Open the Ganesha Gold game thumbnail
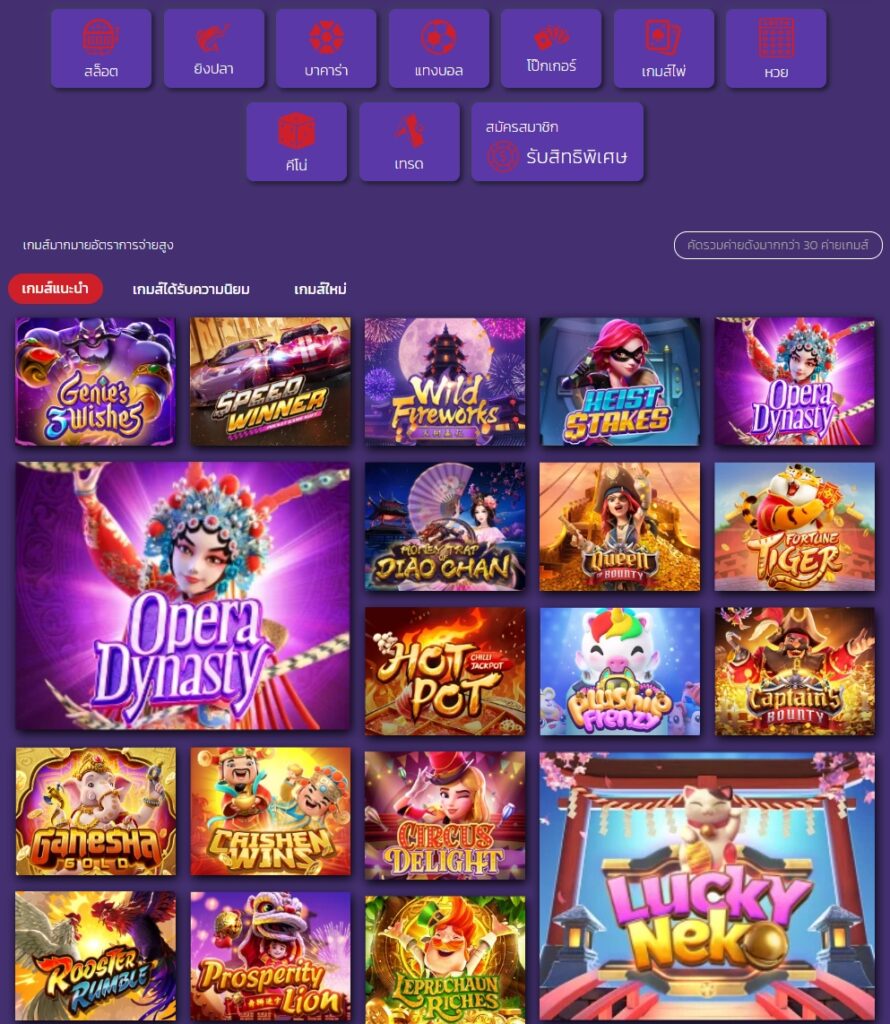This screenshot has height=1024, width=890. [x=95, y=811]
